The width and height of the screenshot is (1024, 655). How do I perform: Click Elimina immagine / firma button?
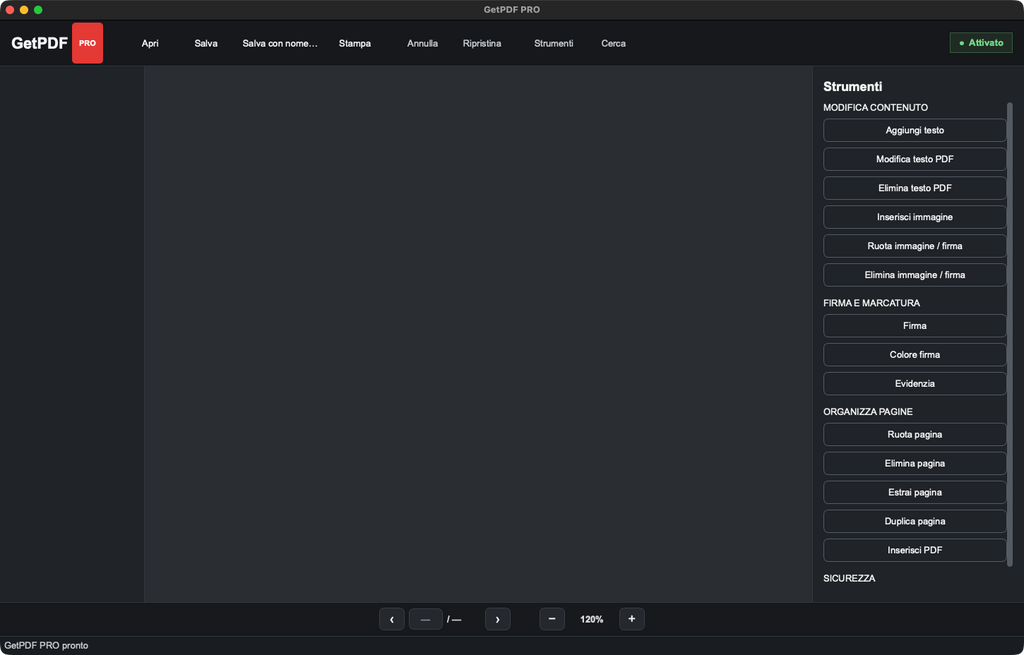pos(914,275)
